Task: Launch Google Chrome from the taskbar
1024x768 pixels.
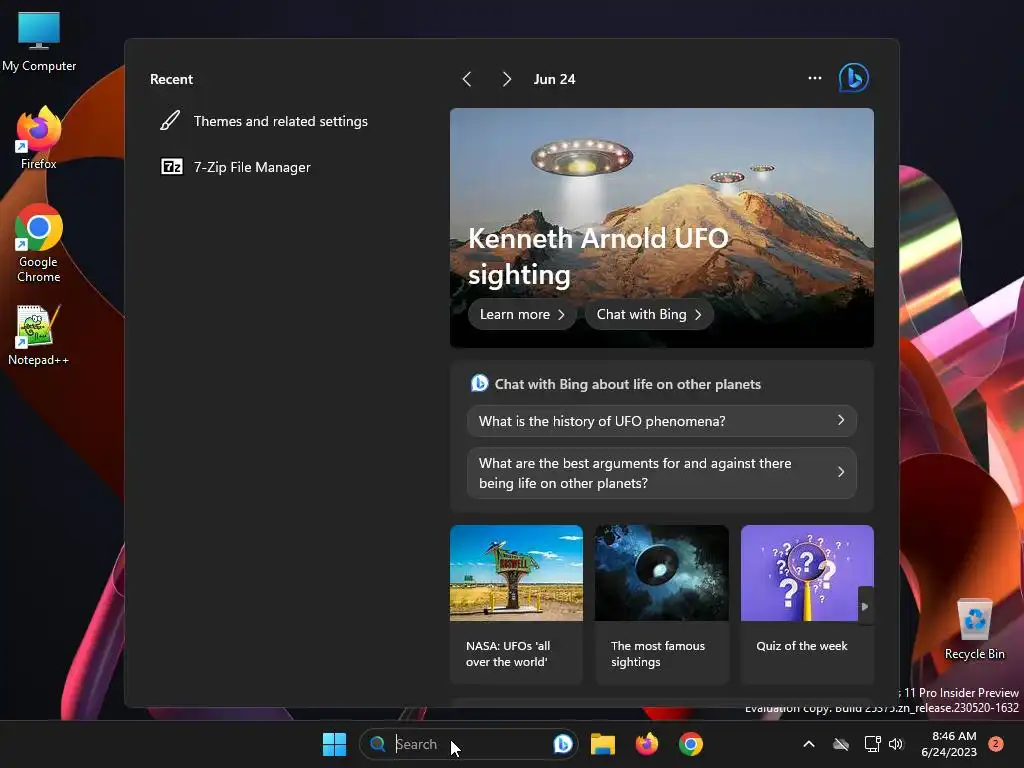Action: (690, 744)
